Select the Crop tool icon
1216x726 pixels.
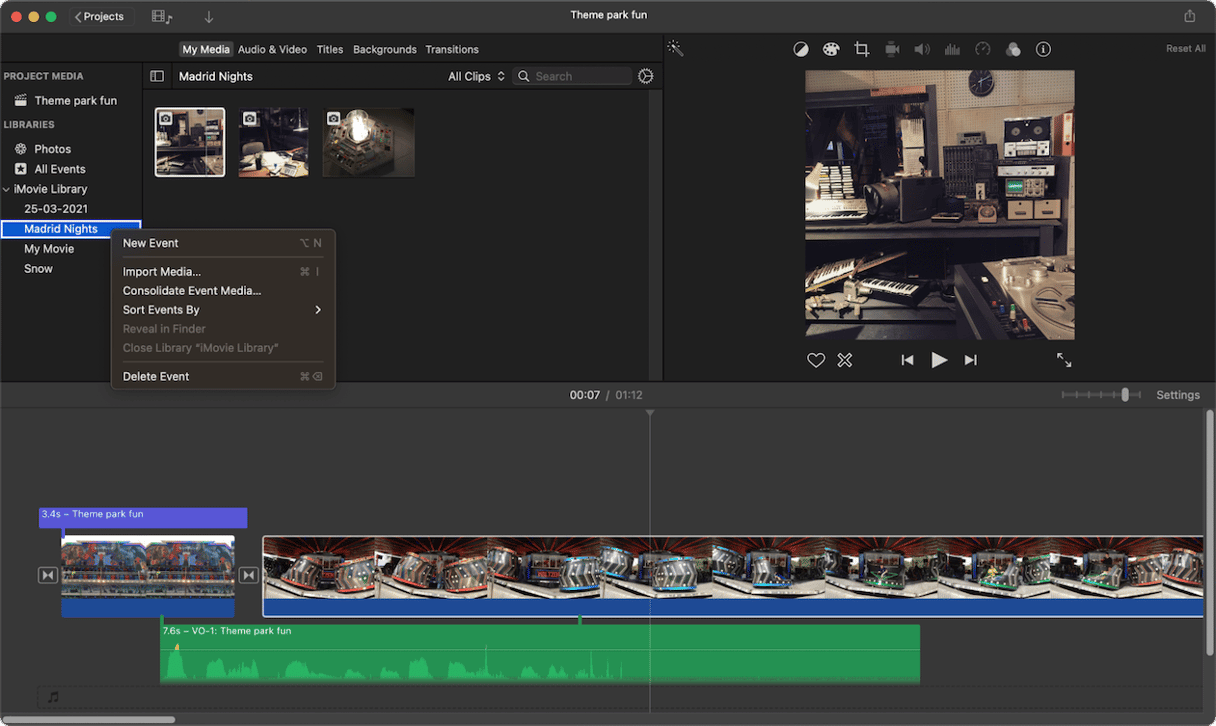tap(861, 49)
